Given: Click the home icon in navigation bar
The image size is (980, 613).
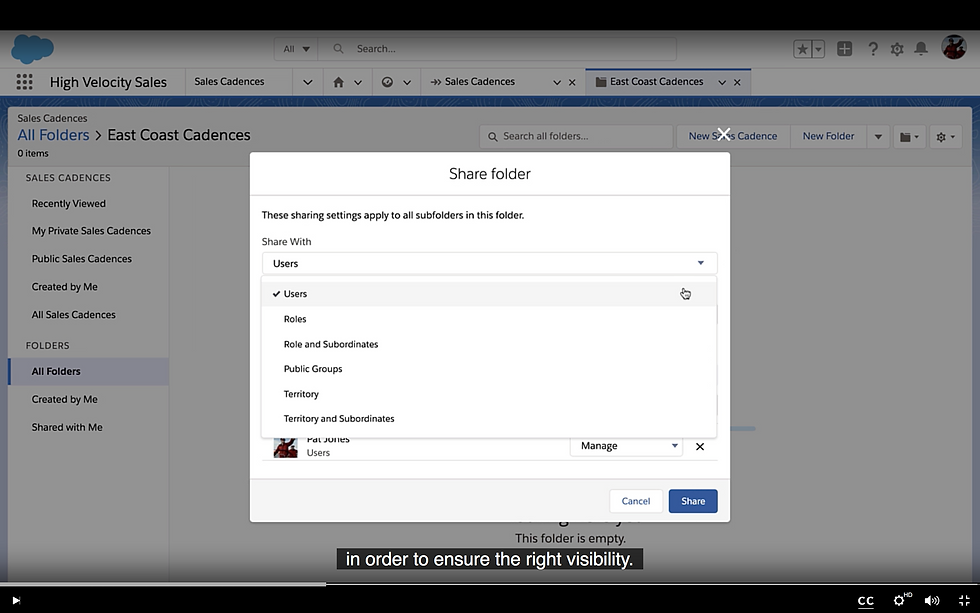Looking at the screenshot, I should [338, 82].
